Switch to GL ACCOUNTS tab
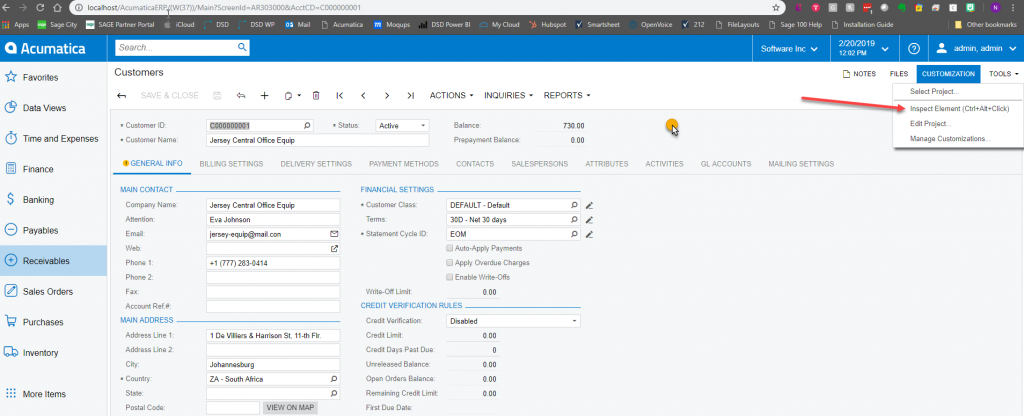This screenshot has width=1024, height=416. tap(726, 164)
